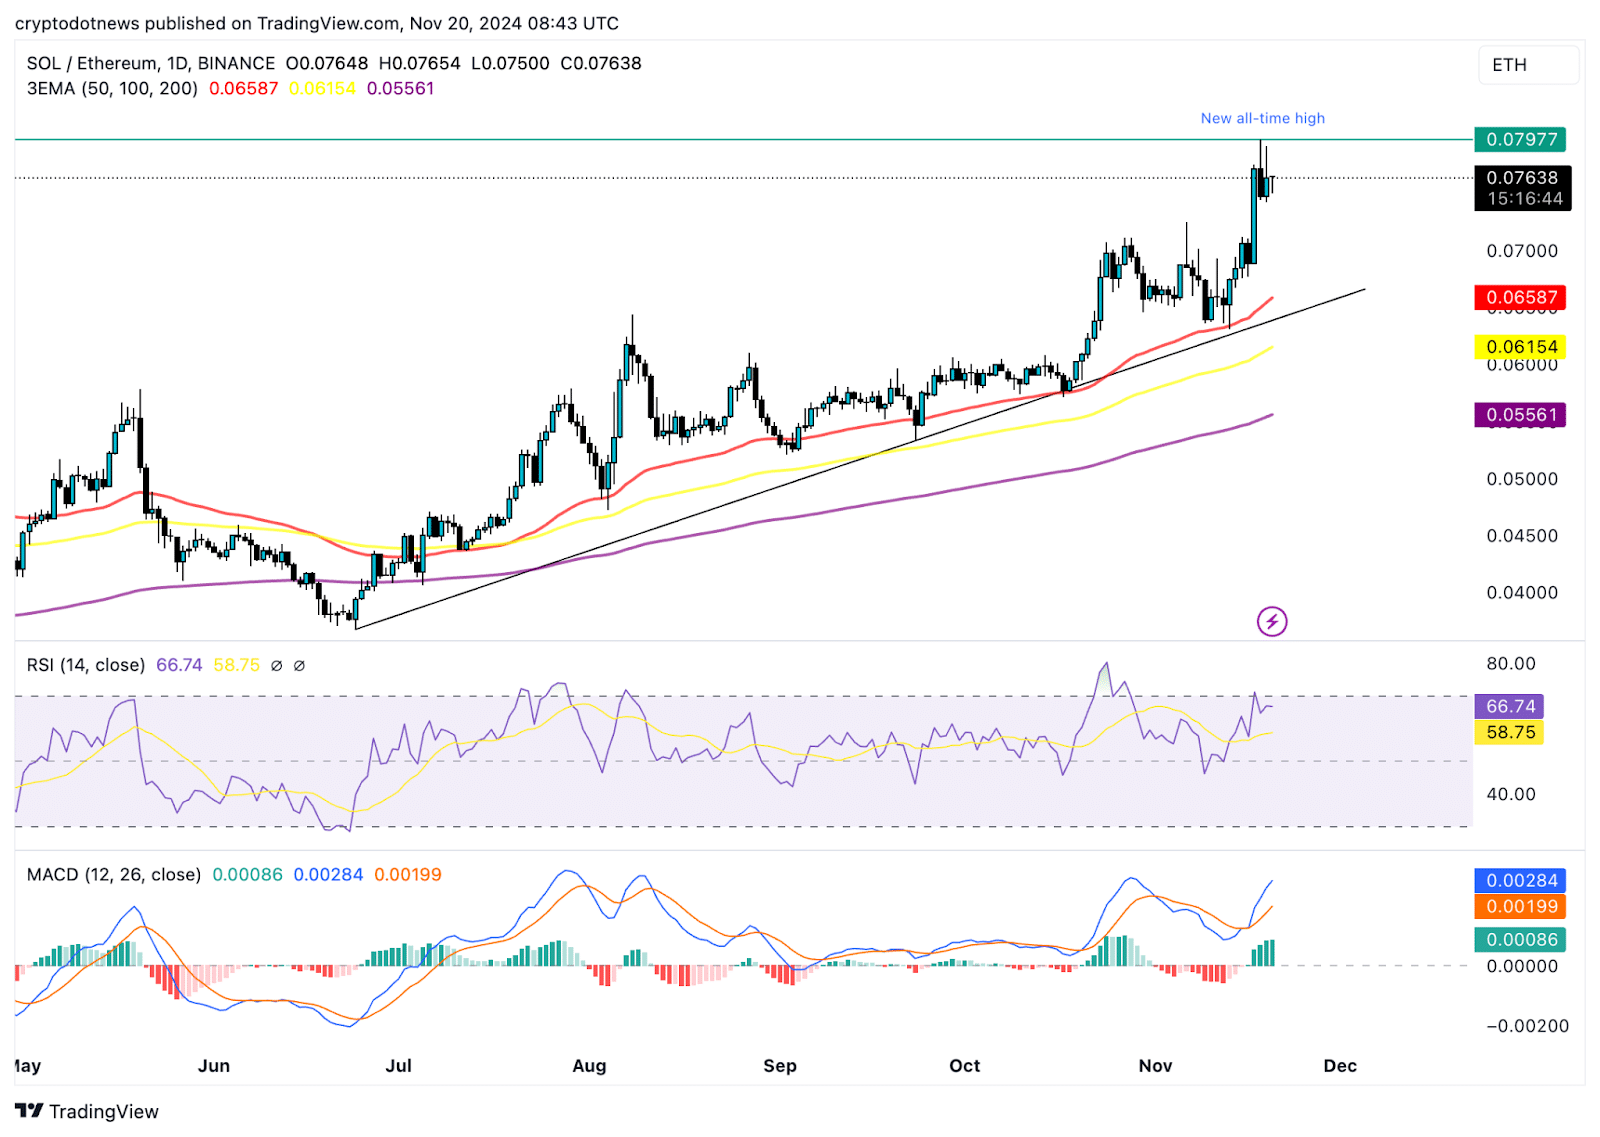
Task: Click the blue MACD value 0.00284 badge
Action: (1521, 881)
